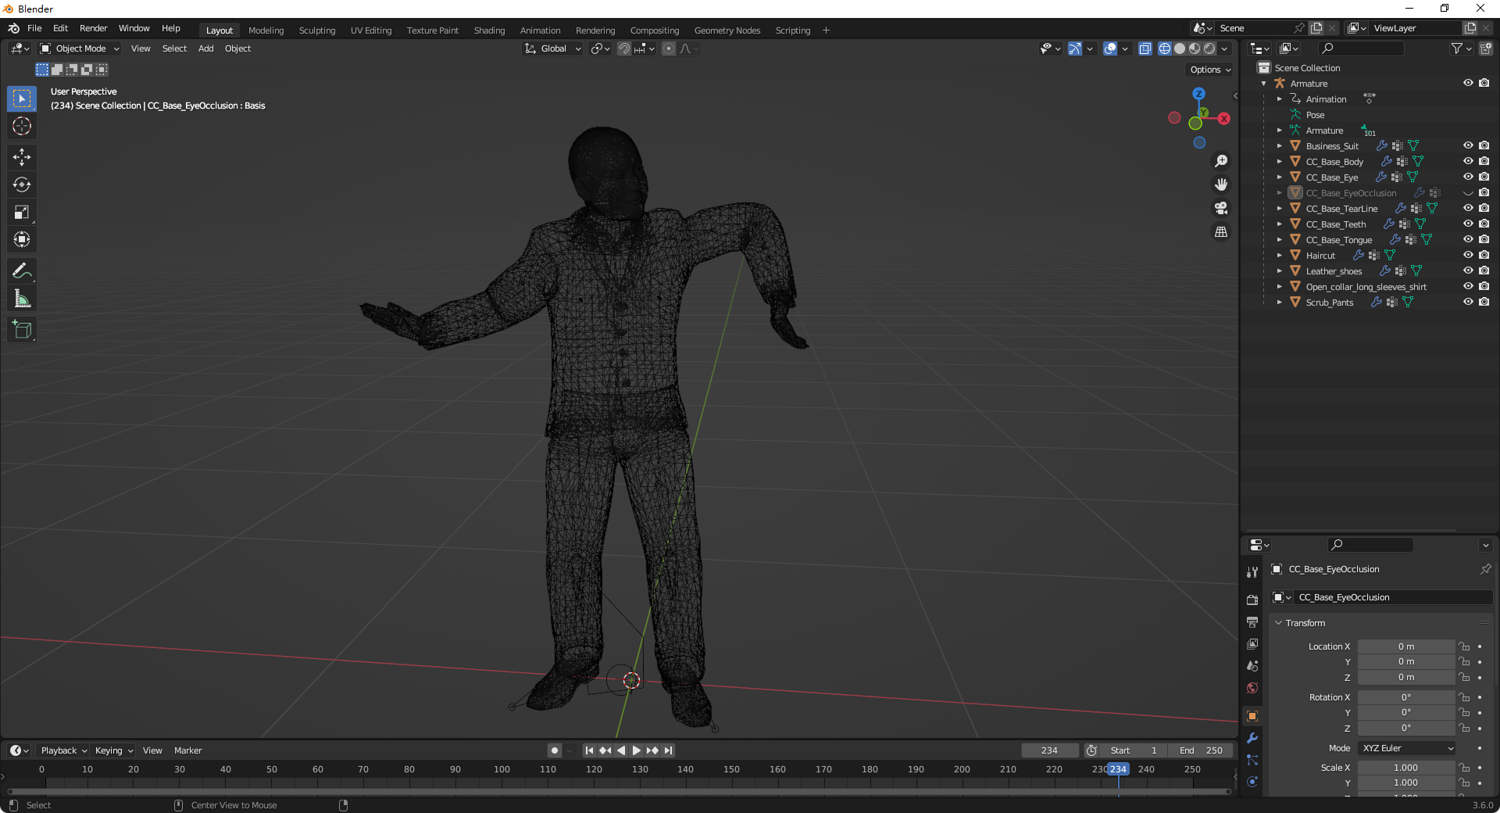Click the Add Cube tool
This screenshot has height=813, width=1500.
coord(22,330)
